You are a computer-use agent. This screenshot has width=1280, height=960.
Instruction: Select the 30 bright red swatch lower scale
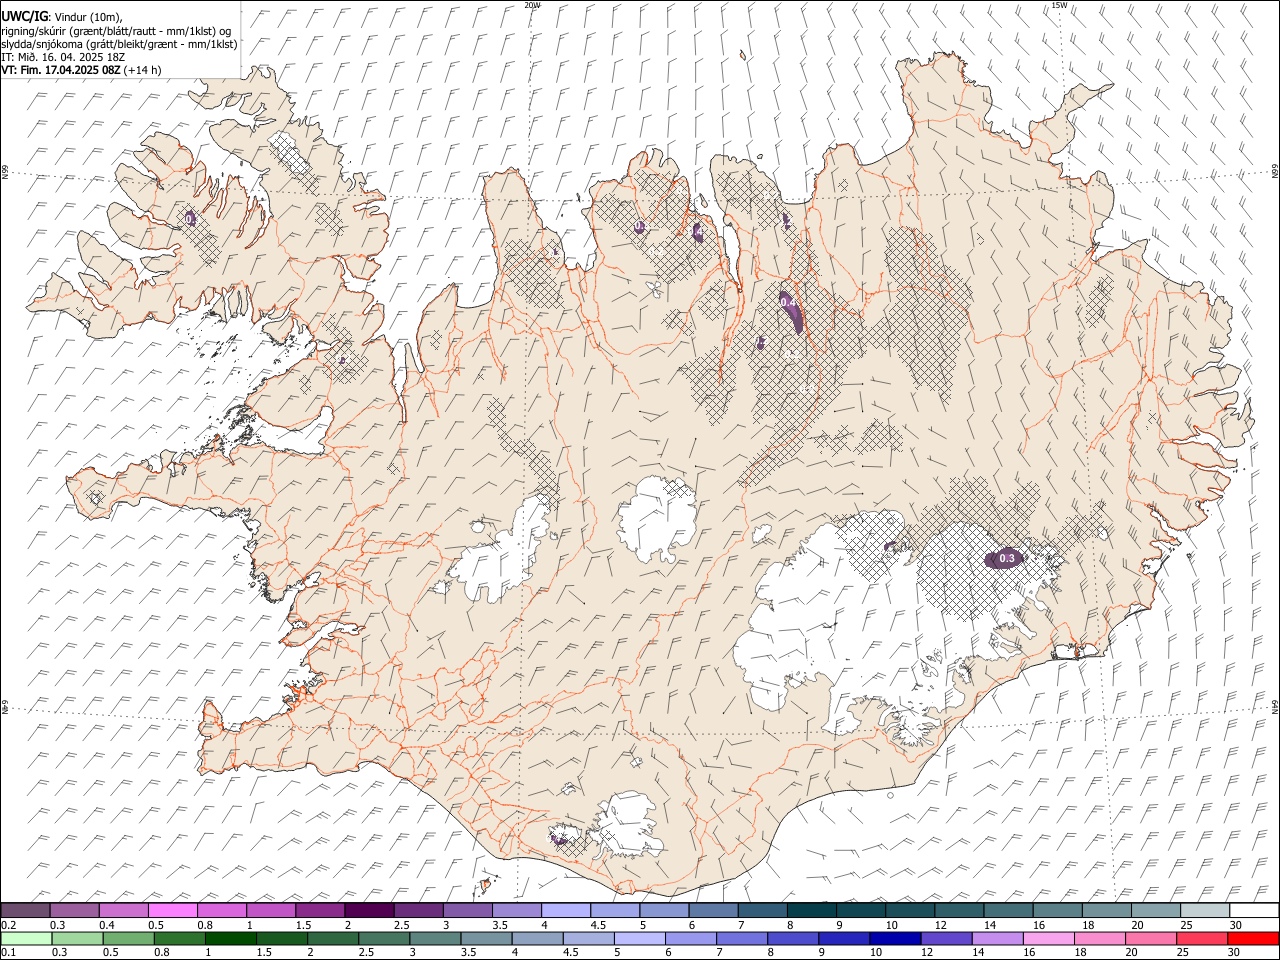[1253, 938]
